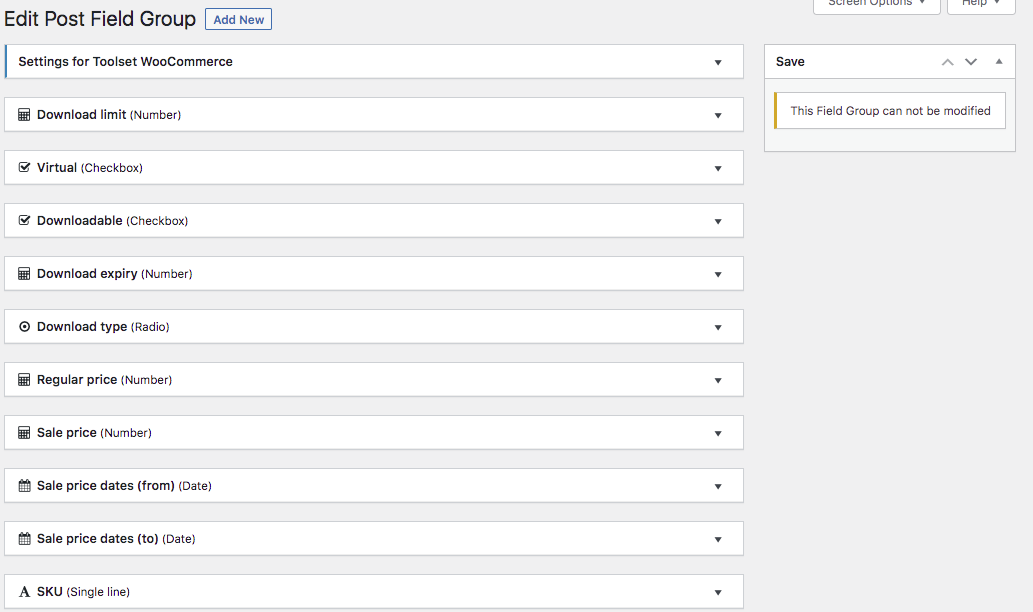This screenshot has width=1033, height=612.
Task: Expand the Sale price dates (to) row
Action: pos(718,539)
